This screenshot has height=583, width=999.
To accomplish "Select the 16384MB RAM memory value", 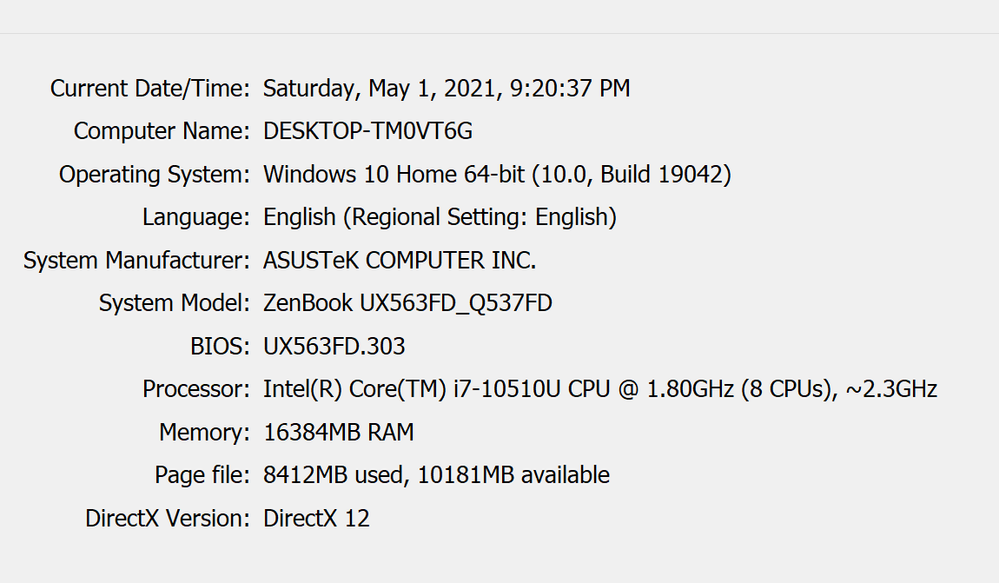I will tap(338, 433).
